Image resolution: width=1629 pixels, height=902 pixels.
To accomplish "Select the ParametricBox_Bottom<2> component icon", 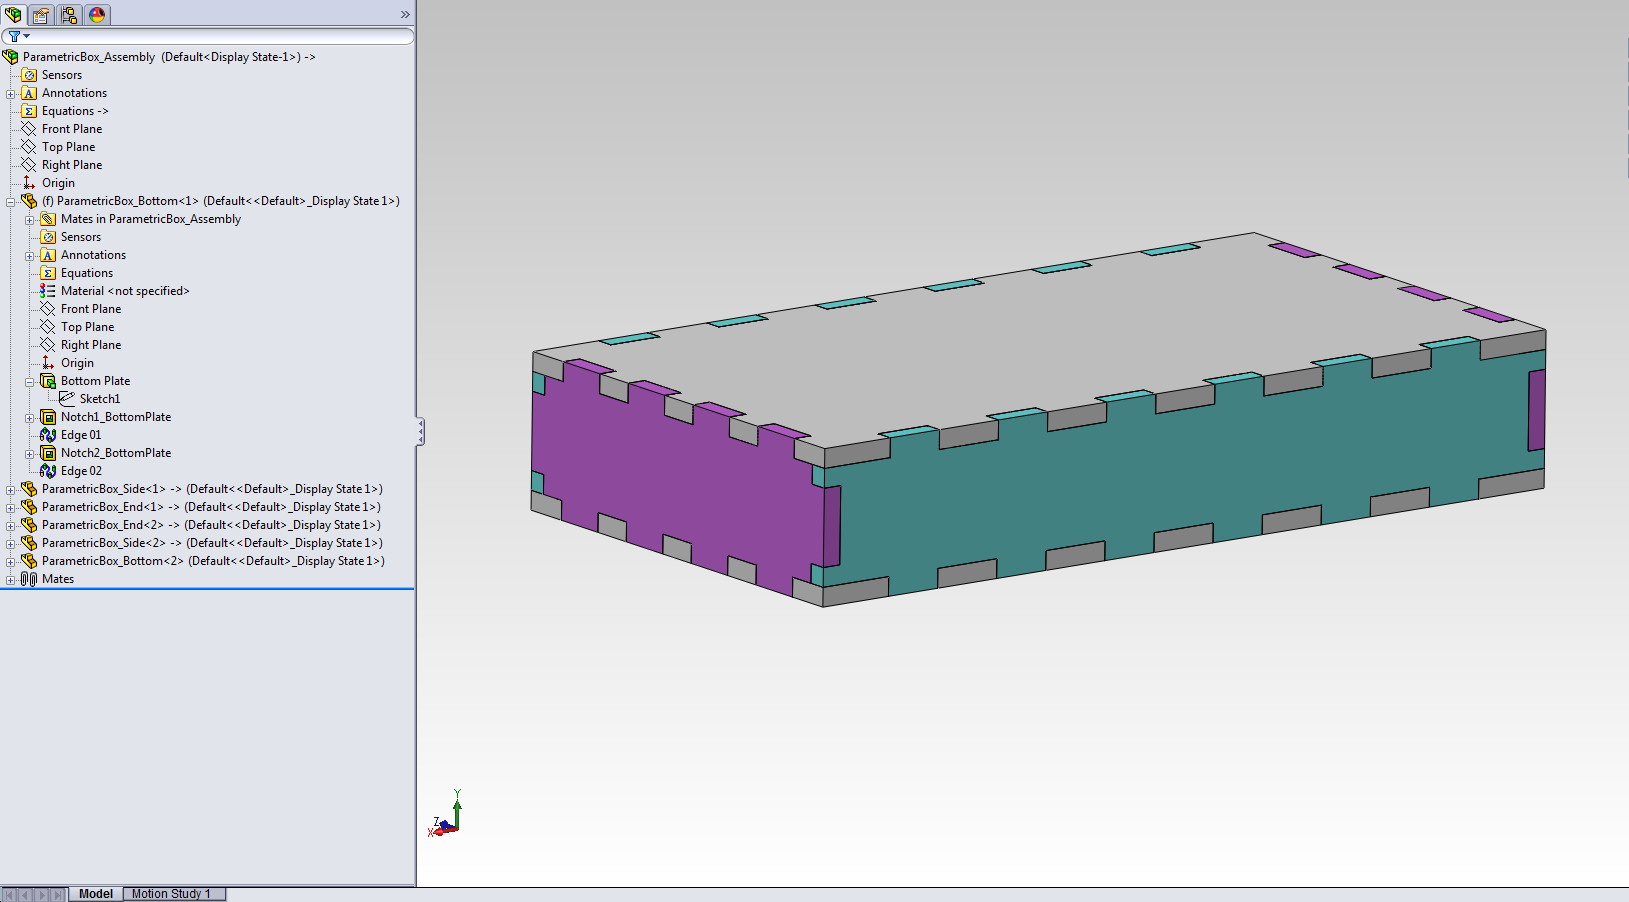I will click(x=30, y=561).
